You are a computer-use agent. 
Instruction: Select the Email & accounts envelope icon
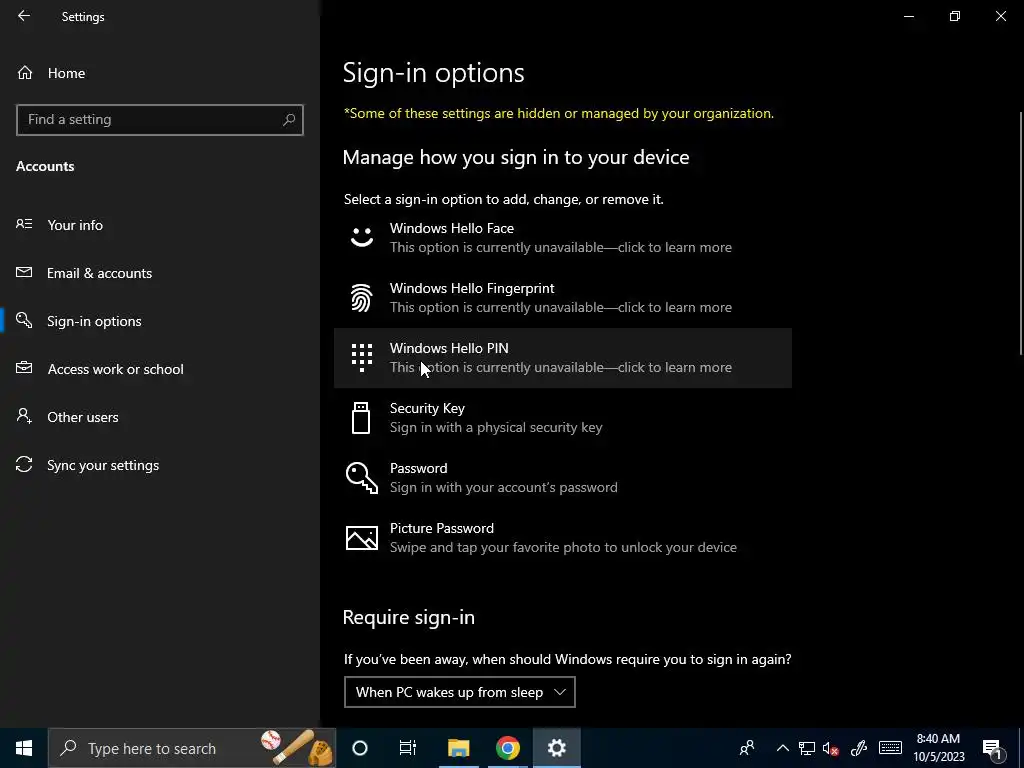click(x=24, y=272)
